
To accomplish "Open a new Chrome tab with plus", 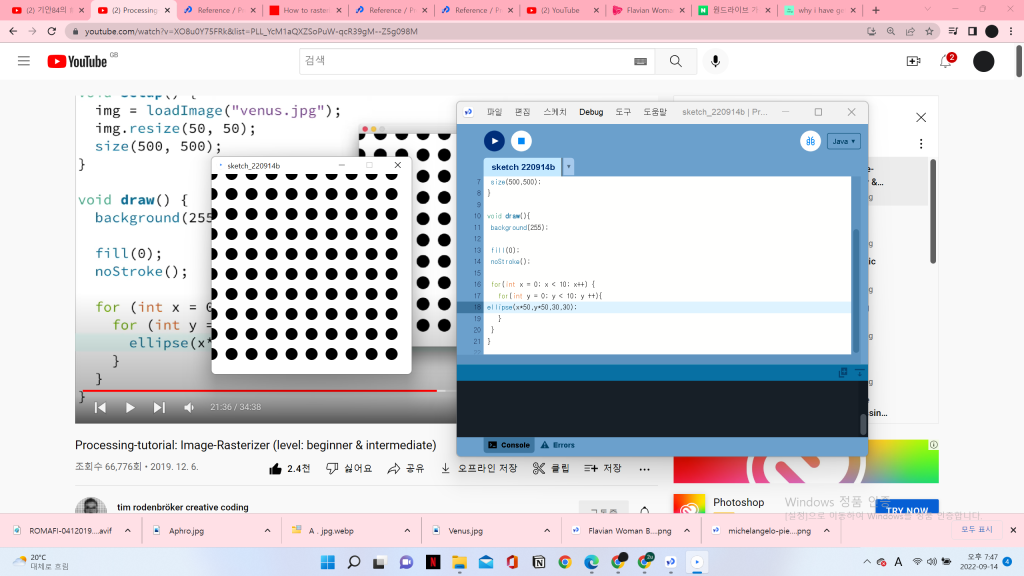I will point(876,10).
